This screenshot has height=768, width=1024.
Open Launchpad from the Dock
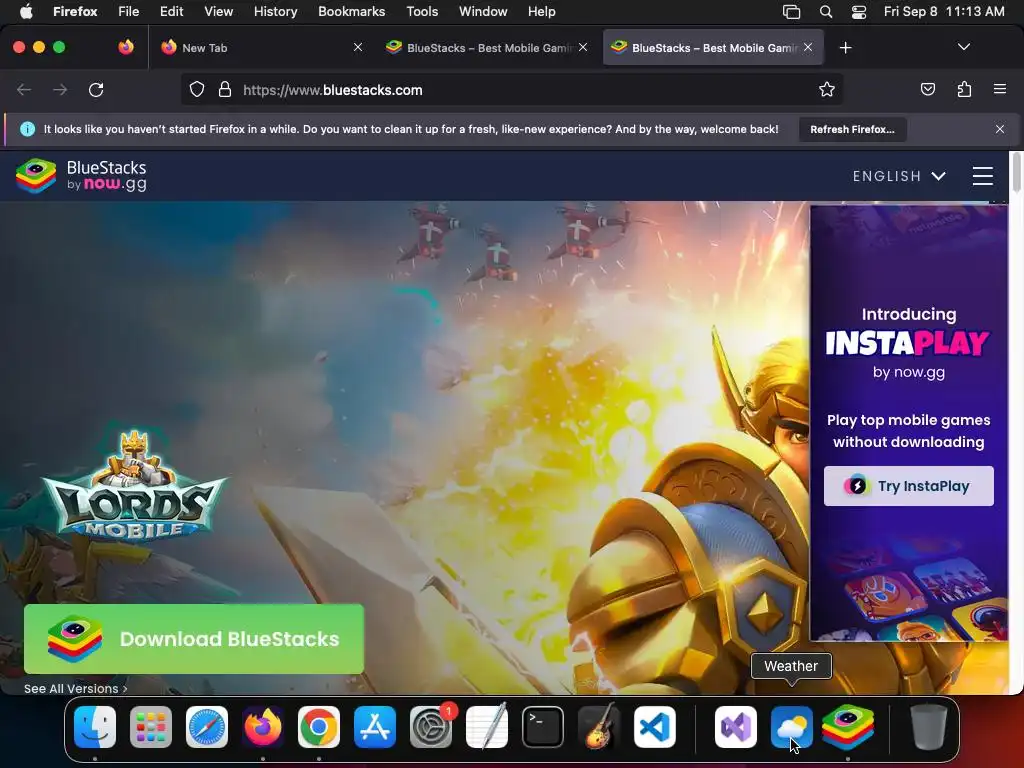[x=151, y=727]
